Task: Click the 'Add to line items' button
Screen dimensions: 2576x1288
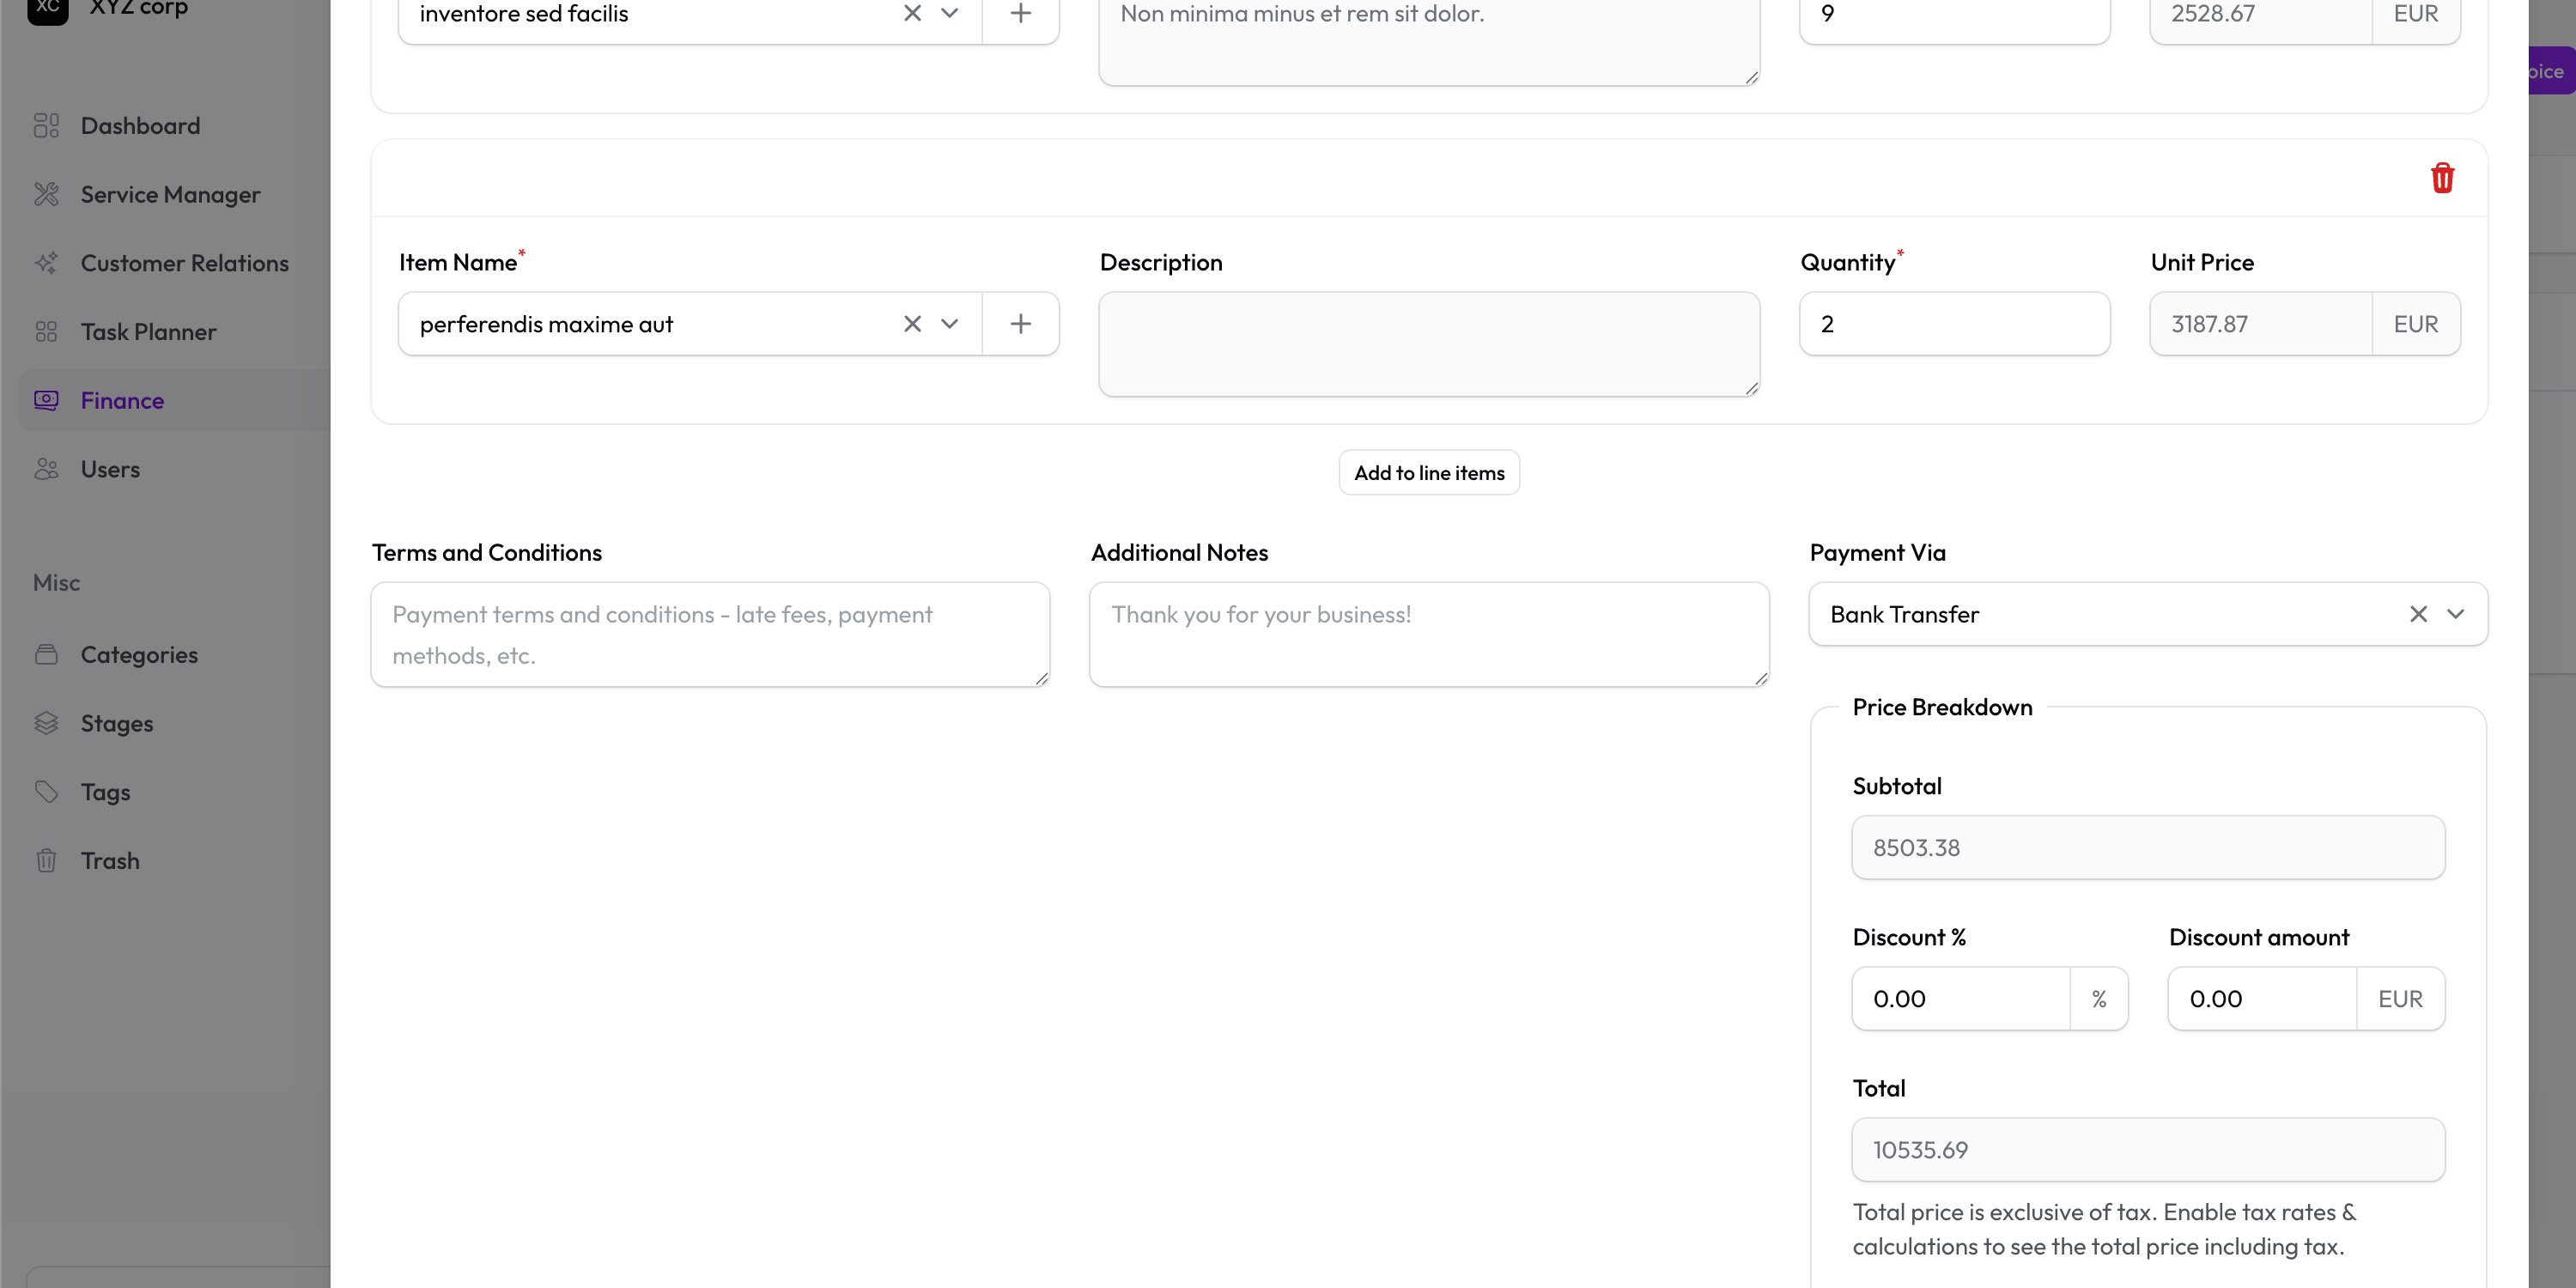Action: (x=1429, y=473)
